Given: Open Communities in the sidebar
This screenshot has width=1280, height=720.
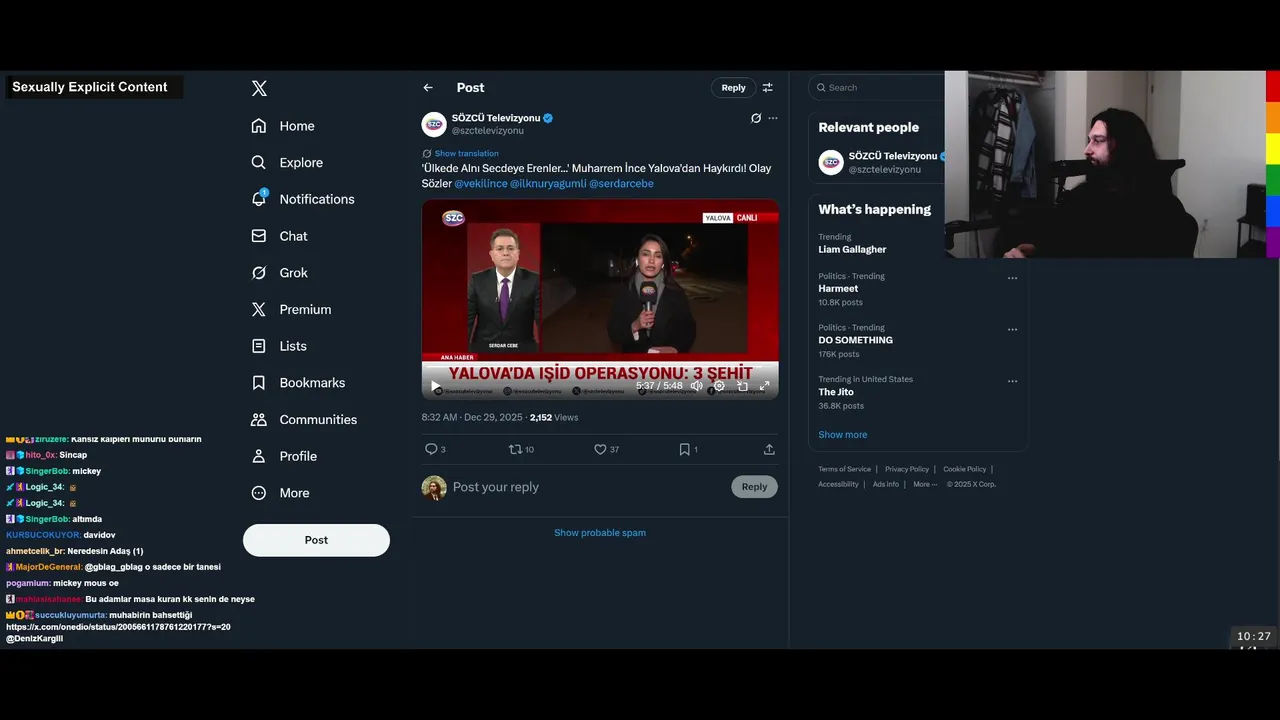Looking at the screenshot, I should coord(304,420).
